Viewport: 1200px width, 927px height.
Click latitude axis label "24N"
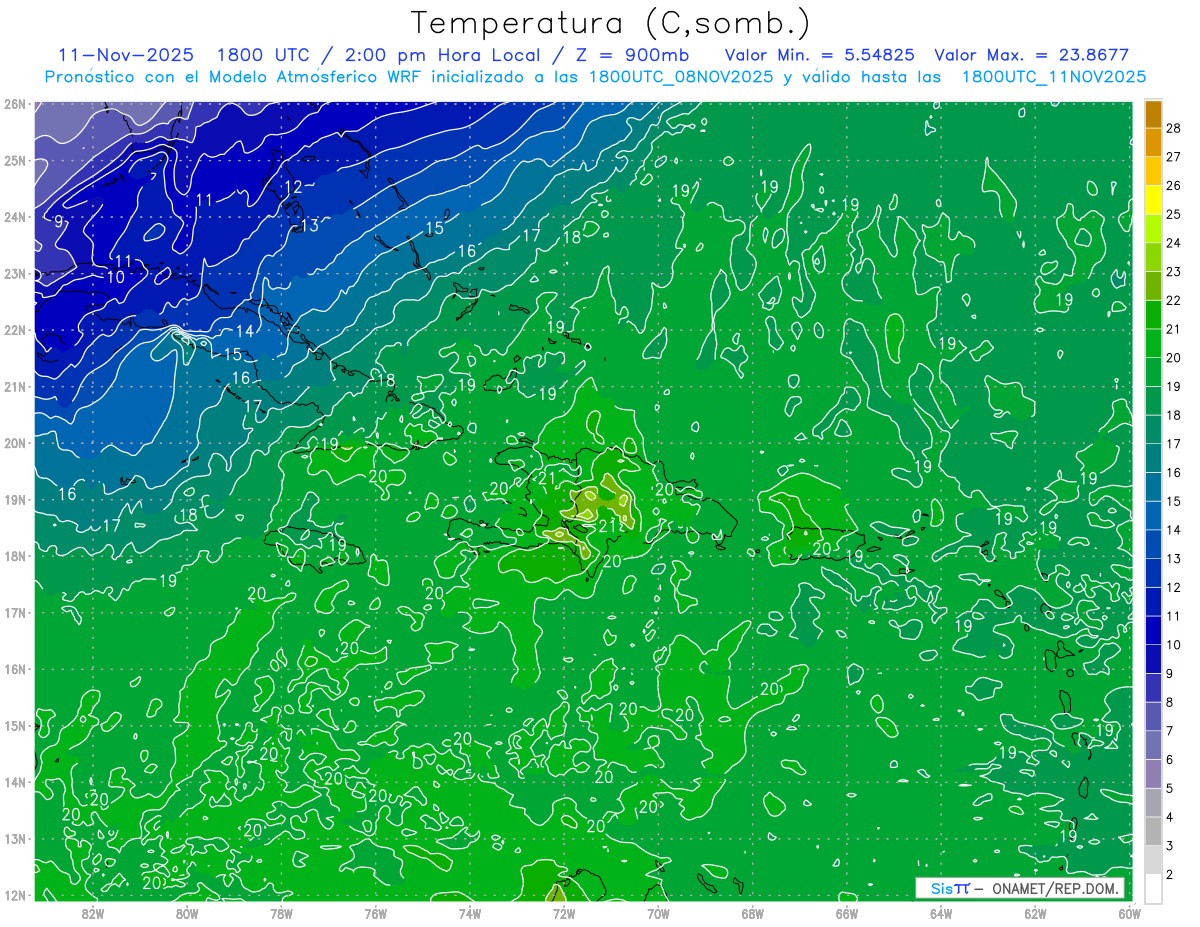pos(14,216)
